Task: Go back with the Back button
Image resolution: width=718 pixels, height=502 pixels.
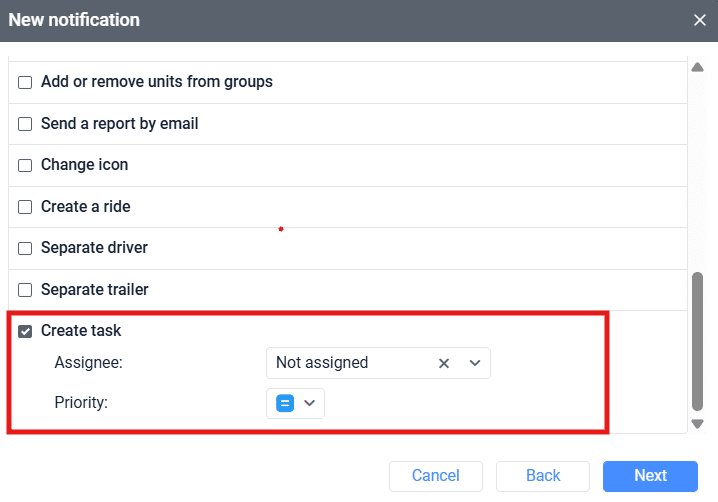Action: click(543, 476)
